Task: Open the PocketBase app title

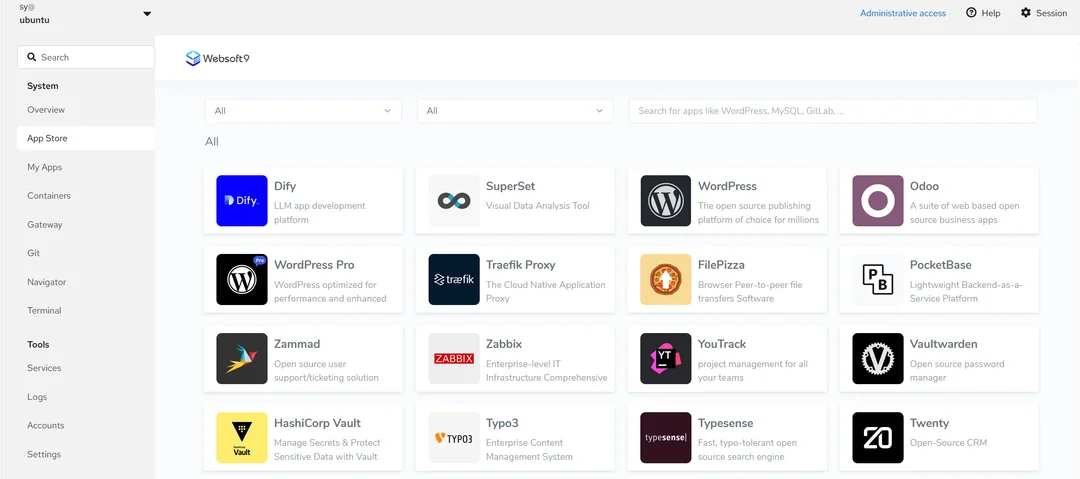Action: pos(941,265)
